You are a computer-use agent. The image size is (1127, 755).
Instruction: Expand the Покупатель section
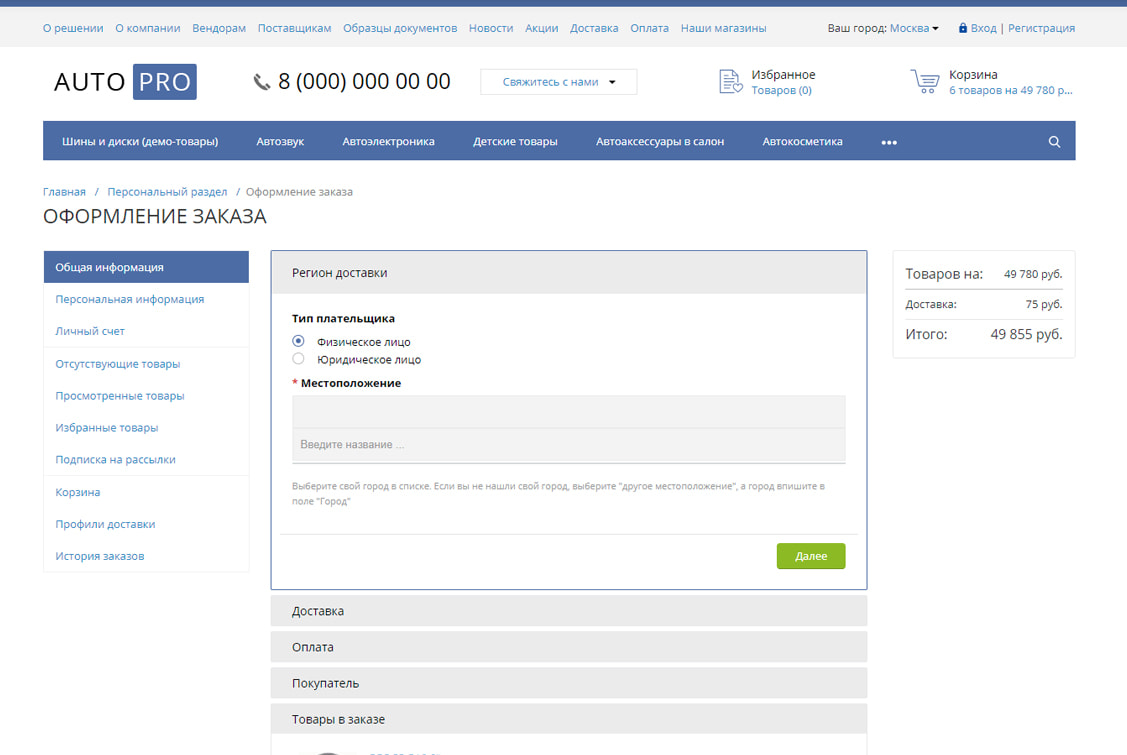pyautogui.click(x=568, y=683)
